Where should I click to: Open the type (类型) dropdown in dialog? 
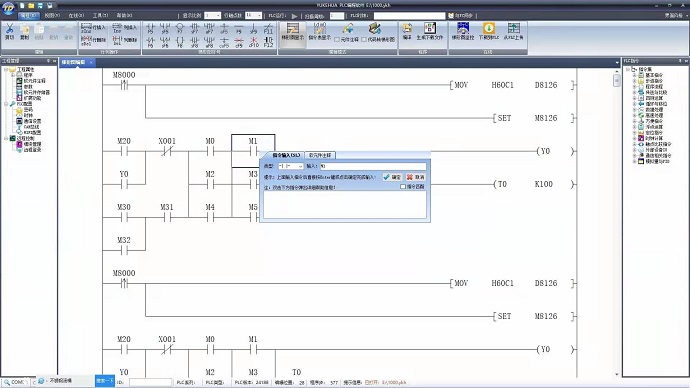pos(300,166)
